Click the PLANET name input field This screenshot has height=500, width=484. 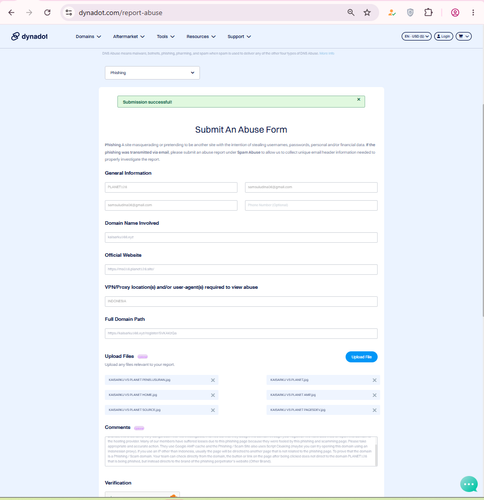(x=171, y=187)
